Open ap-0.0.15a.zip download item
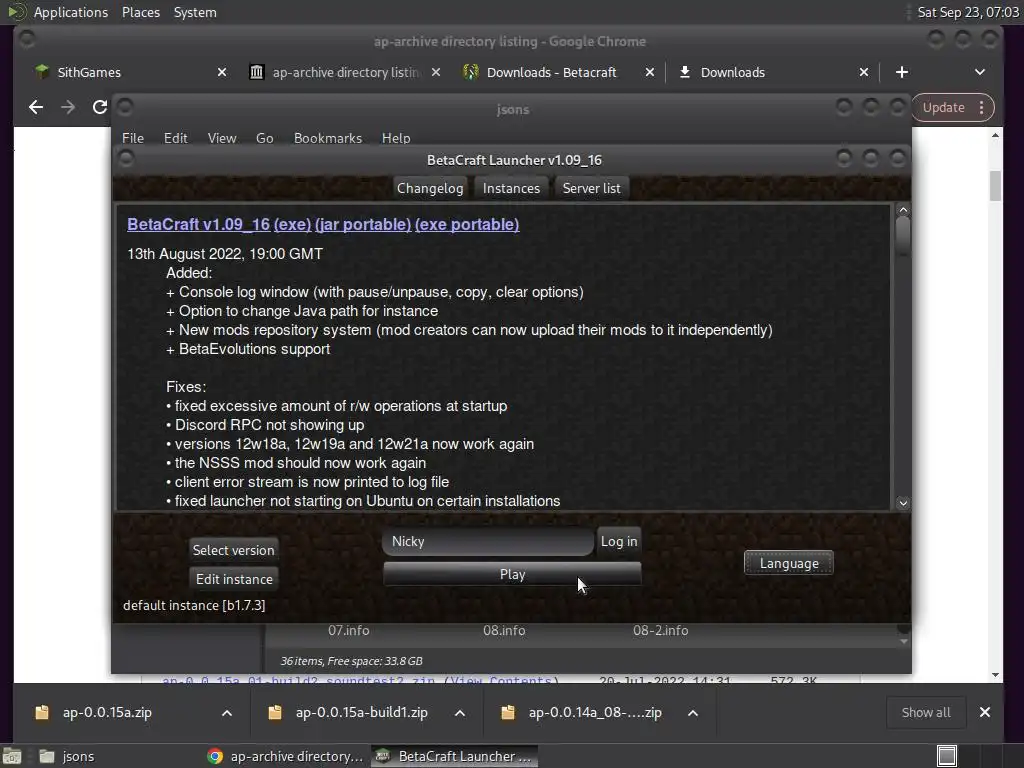Viewport: 1024px width, 768px height. (107, 712)
